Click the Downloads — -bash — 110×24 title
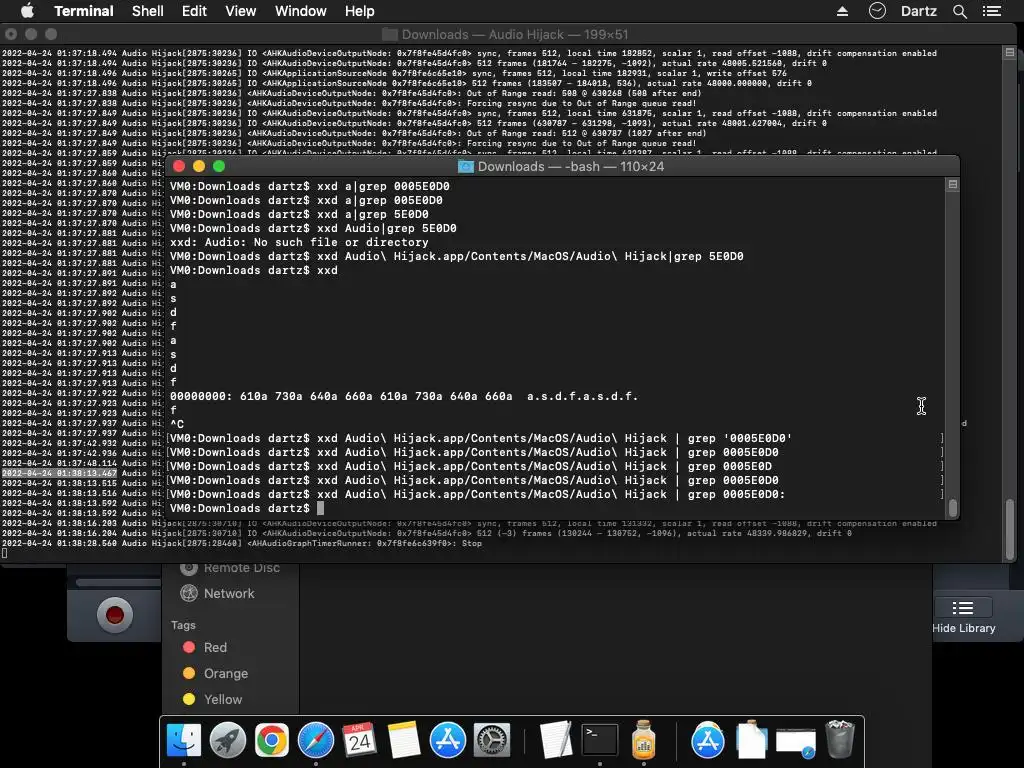Viewport: 1024px width, 768px height. tap(571, 167)
